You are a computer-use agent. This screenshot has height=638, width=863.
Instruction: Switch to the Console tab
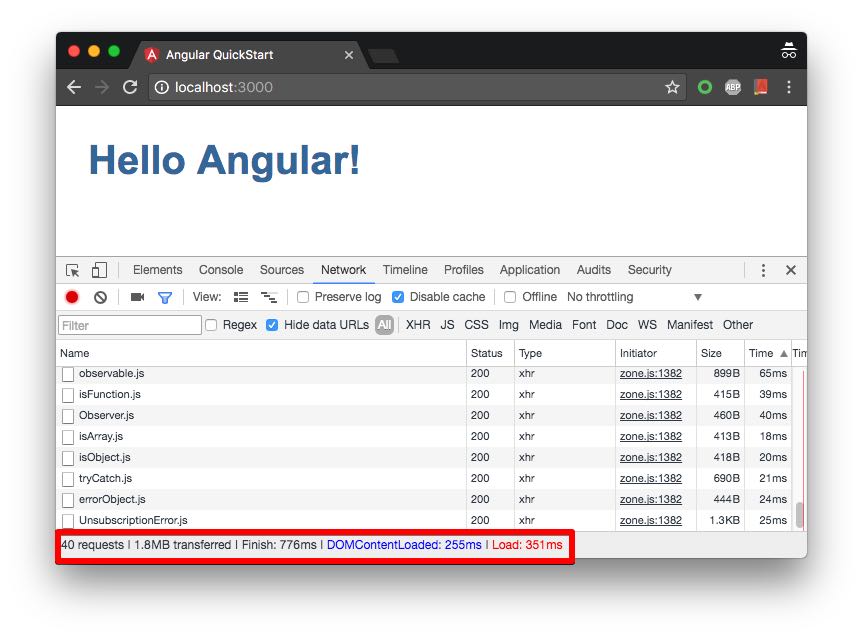click(x=221, y=270)
